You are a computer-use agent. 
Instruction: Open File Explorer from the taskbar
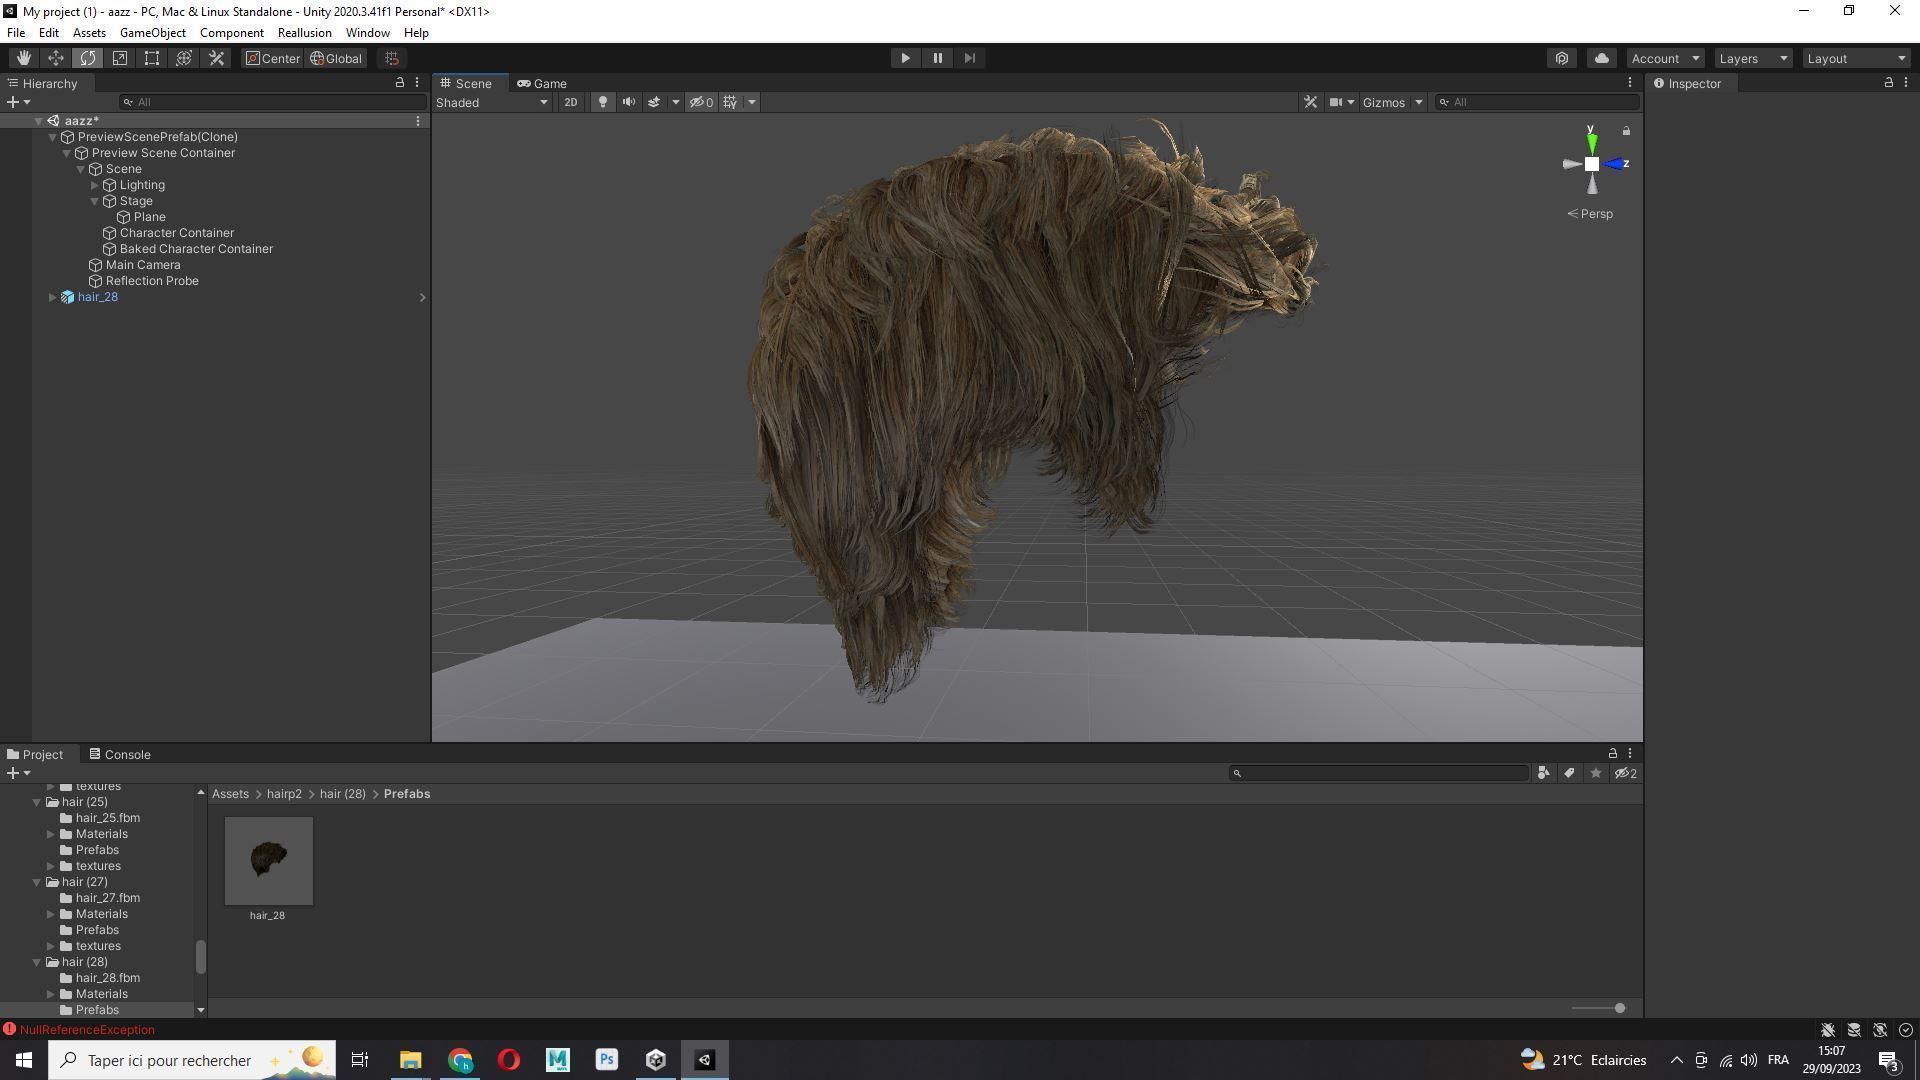pyautogui.click(x=411, y=1060)
